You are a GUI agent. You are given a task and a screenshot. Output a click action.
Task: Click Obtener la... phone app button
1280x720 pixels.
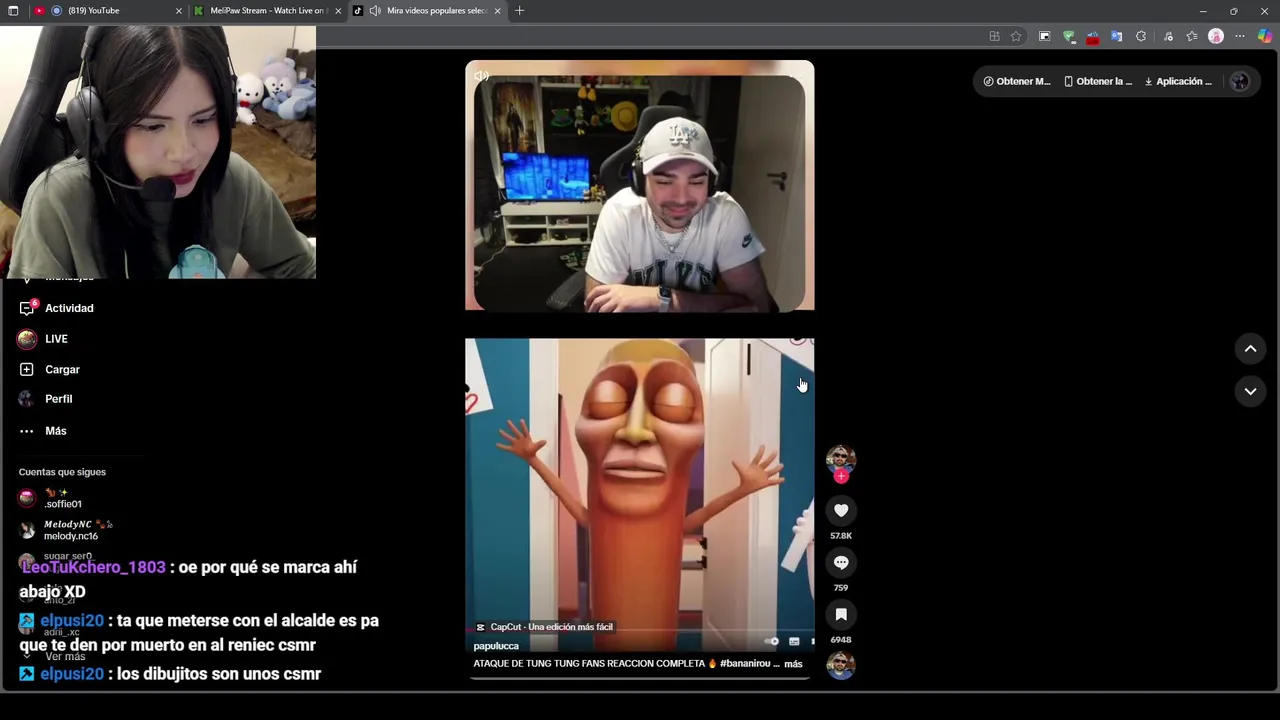(x=1098, y=81)
